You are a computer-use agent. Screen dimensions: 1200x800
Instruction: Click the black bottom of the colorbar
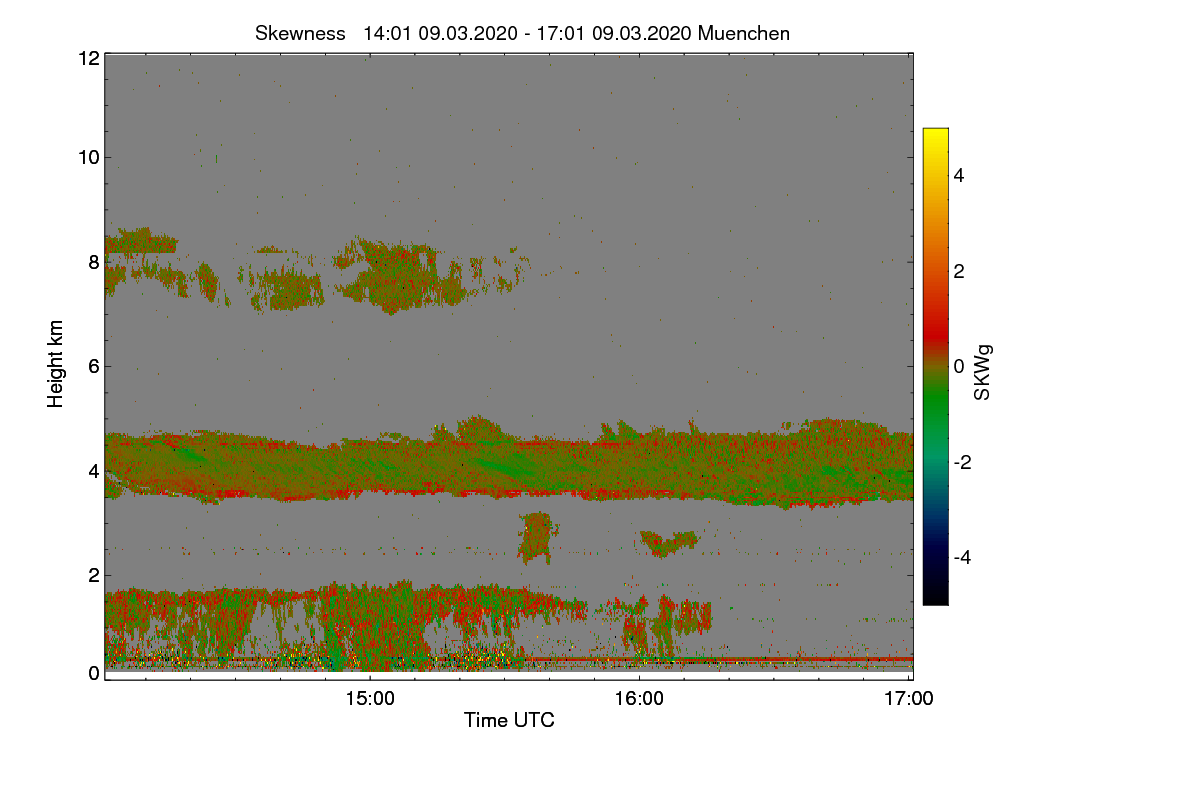click(x=935, y=596)
